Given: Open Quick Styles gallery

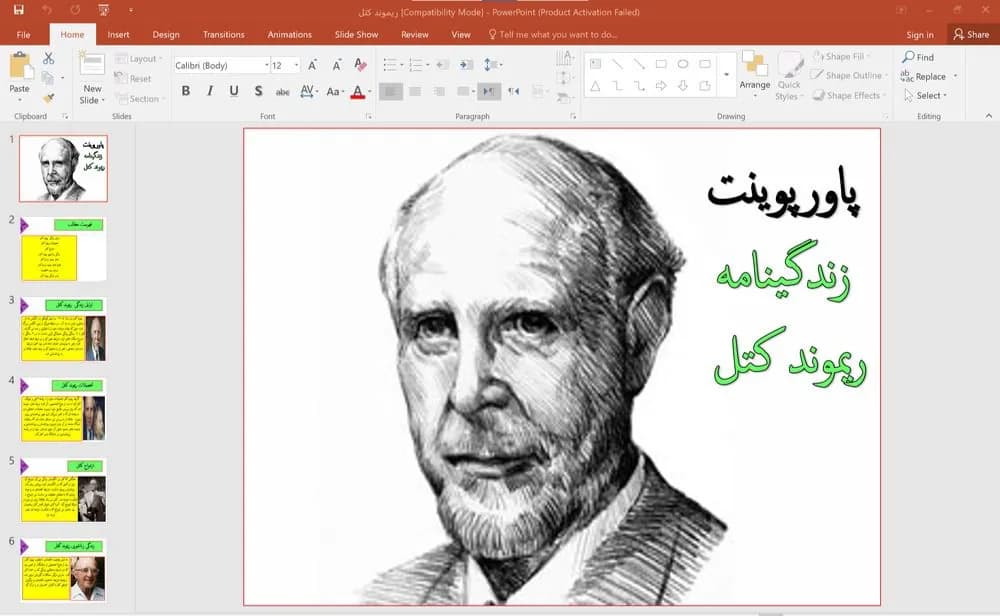Looking at the screenshot, I should tap(789, 76).
